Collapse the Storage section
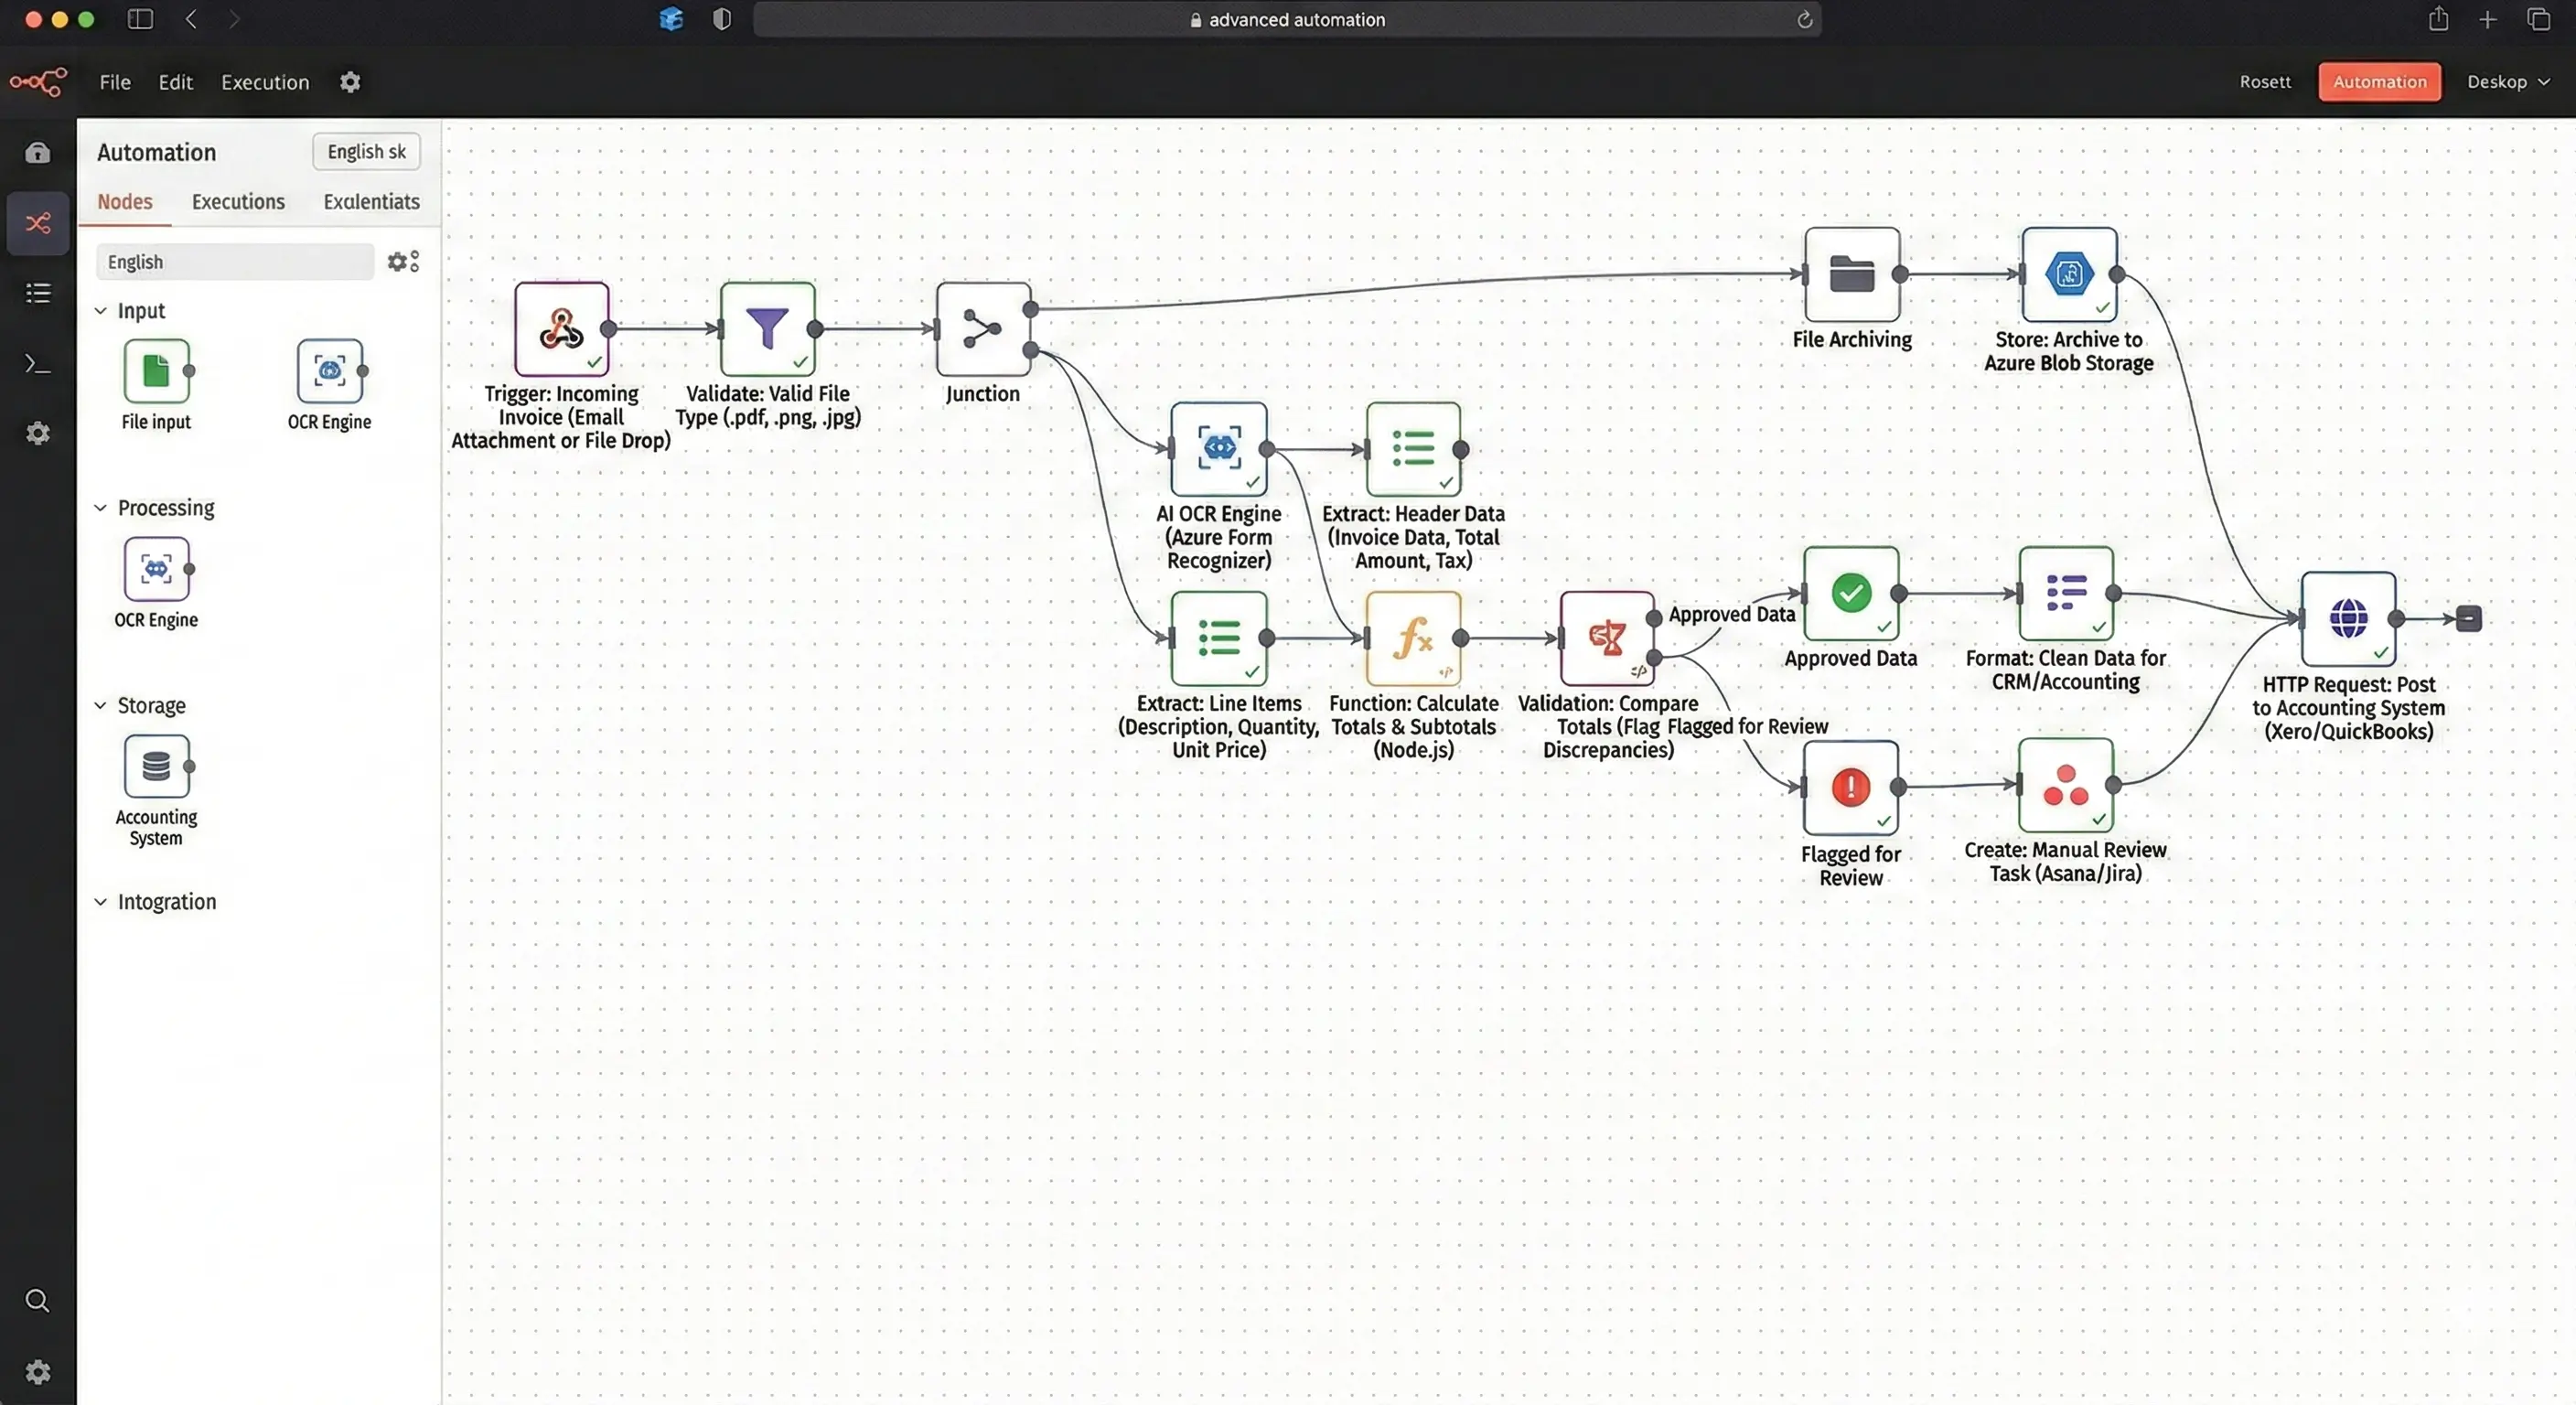Image resolution: width=2576 pixels, height=1405 pixels. coord(101,705)
